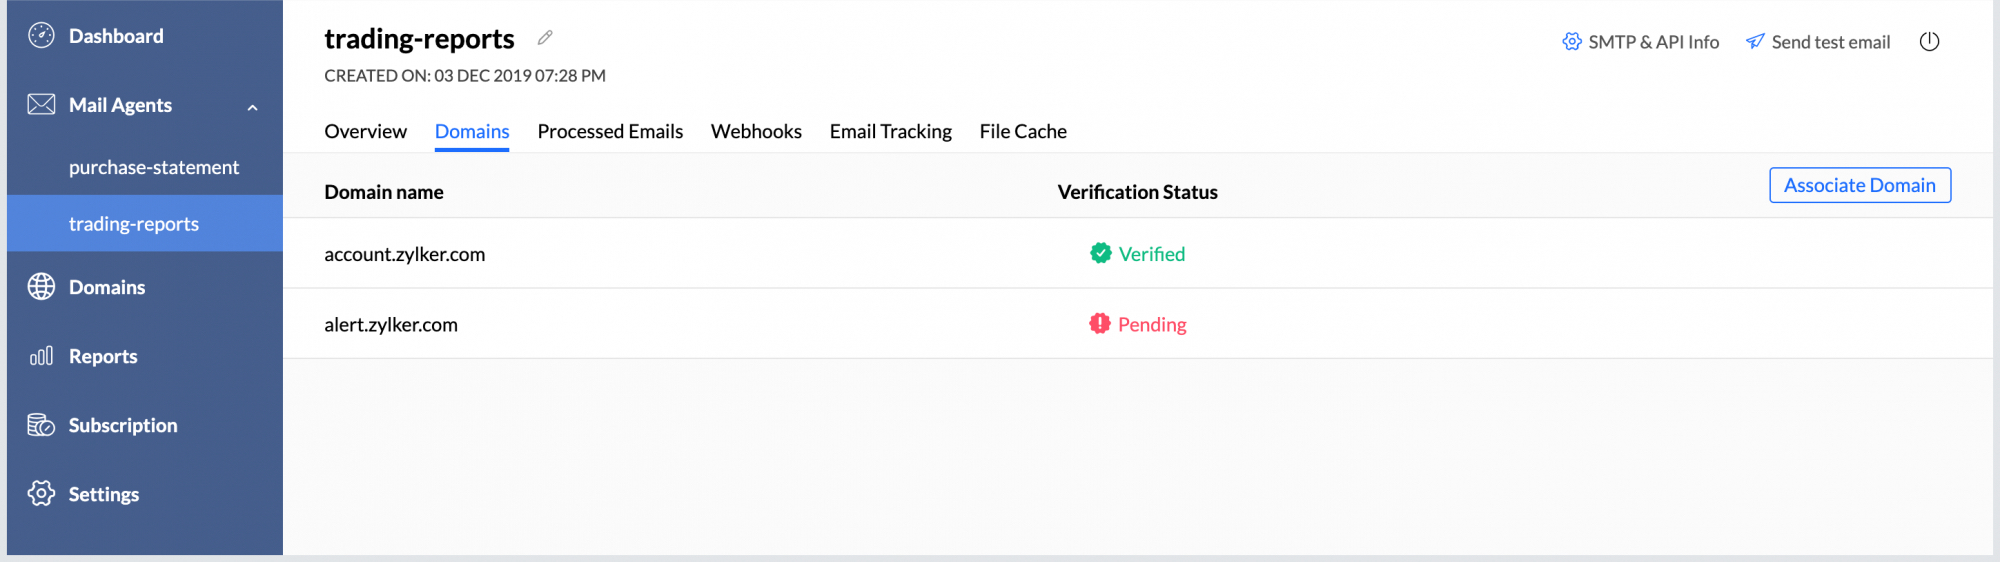
Task: Click the Mail Agents envelope icon
Action: pyautogui.click(x=41, y=105)
